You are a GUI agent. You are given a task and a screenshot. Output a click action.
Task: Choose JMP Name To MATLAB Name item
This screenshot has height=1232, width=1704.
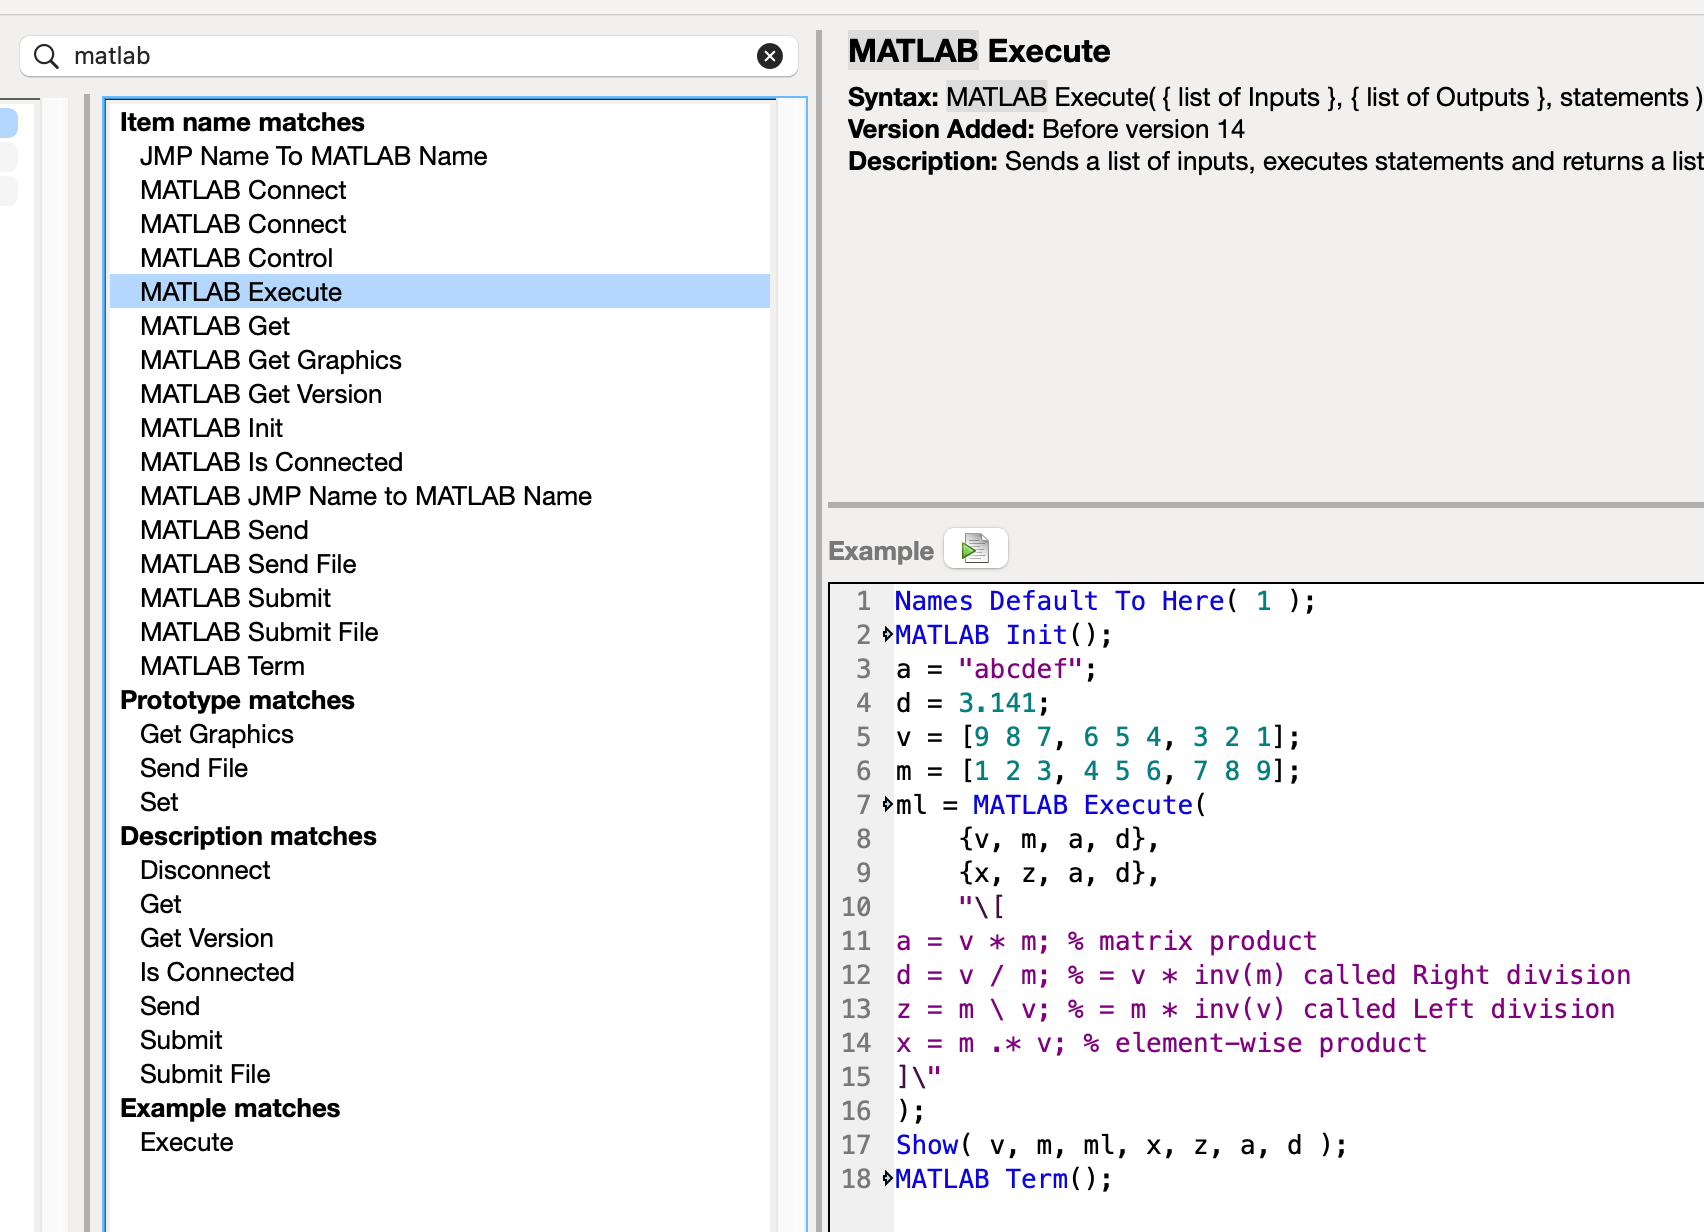tap(313, 156)
